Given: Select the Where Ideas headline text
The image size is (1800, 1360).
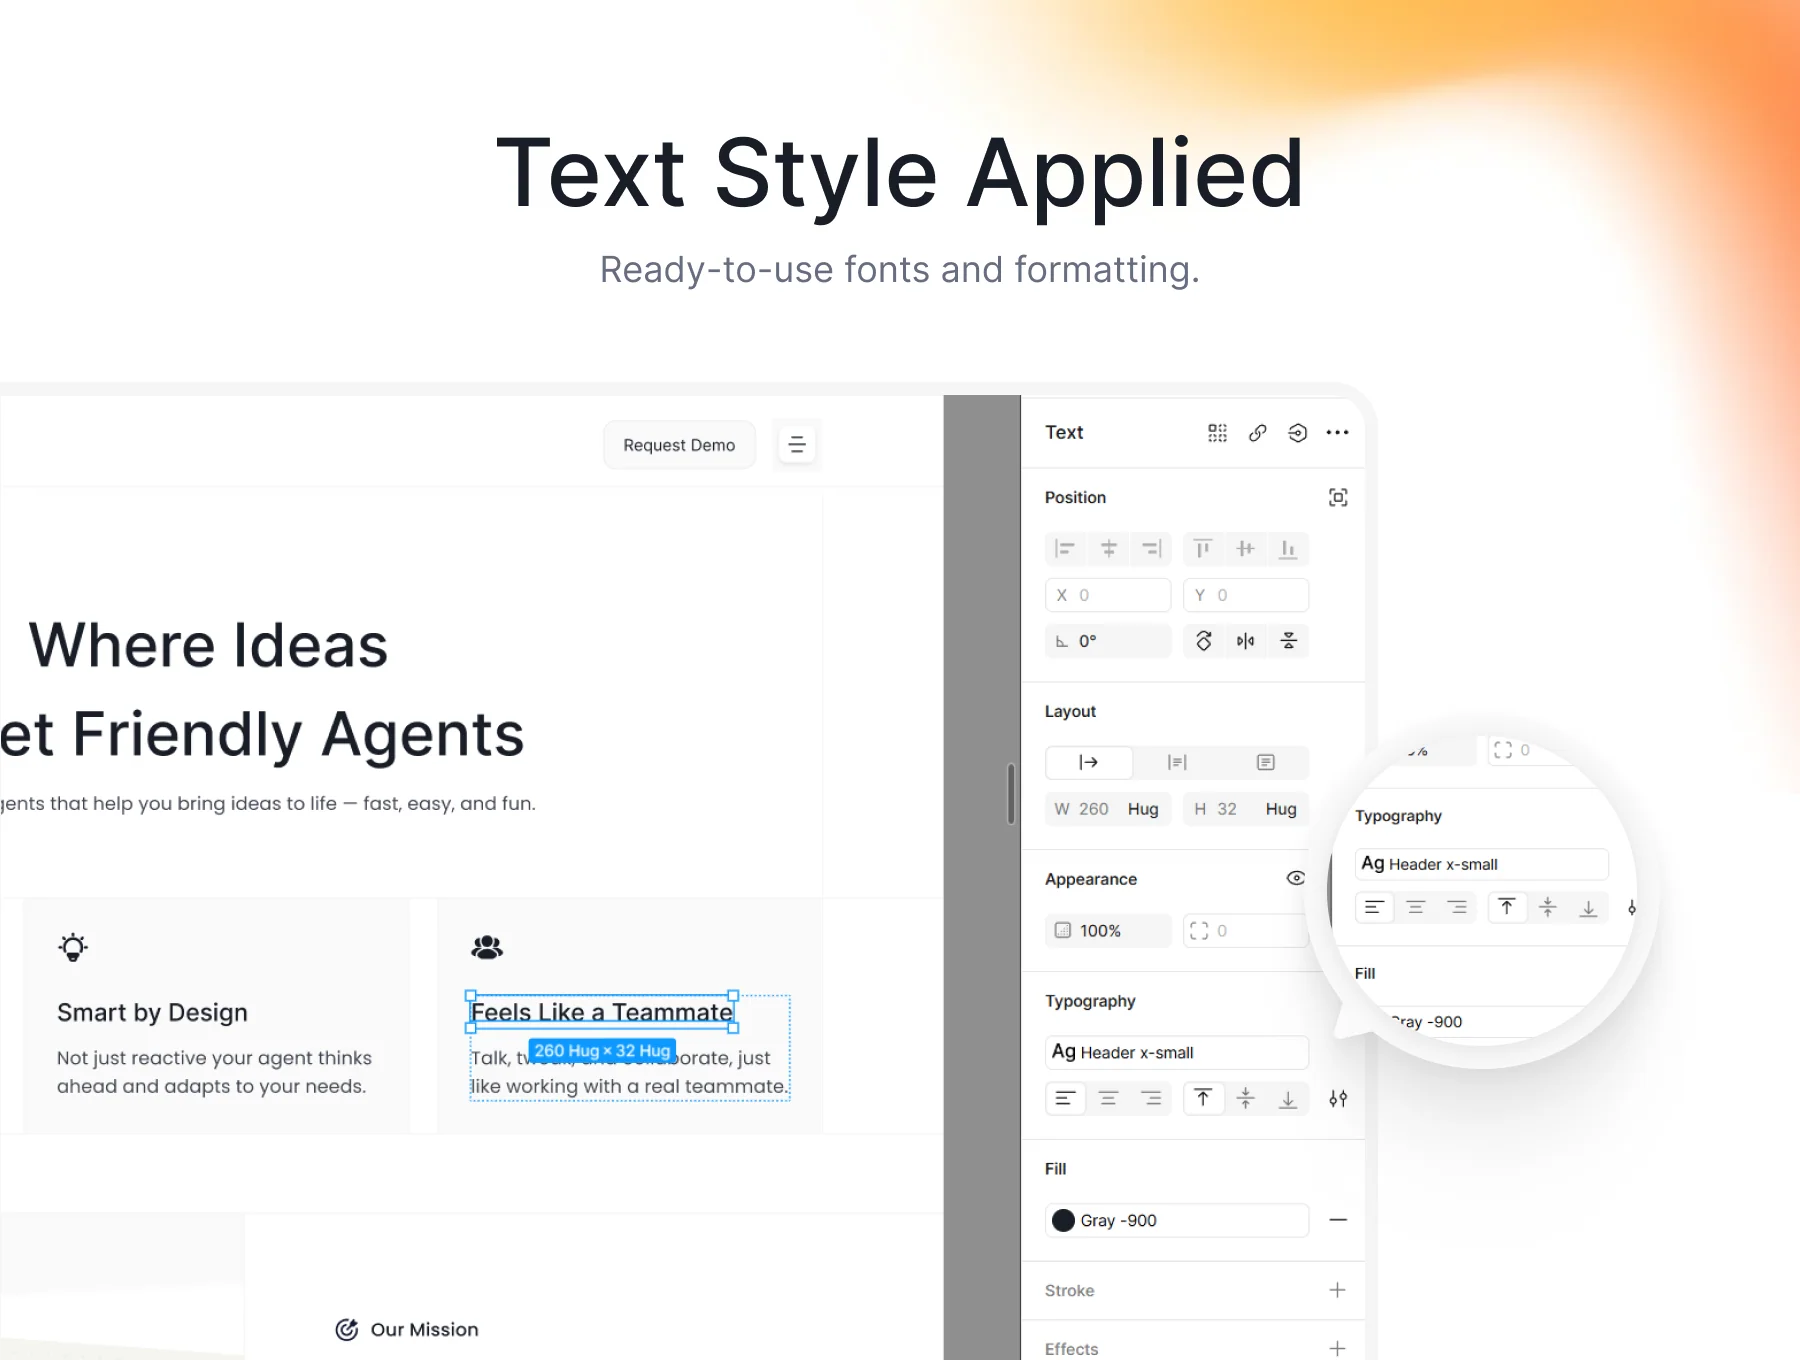Looking at the screenshot, I should coord(208,645).
